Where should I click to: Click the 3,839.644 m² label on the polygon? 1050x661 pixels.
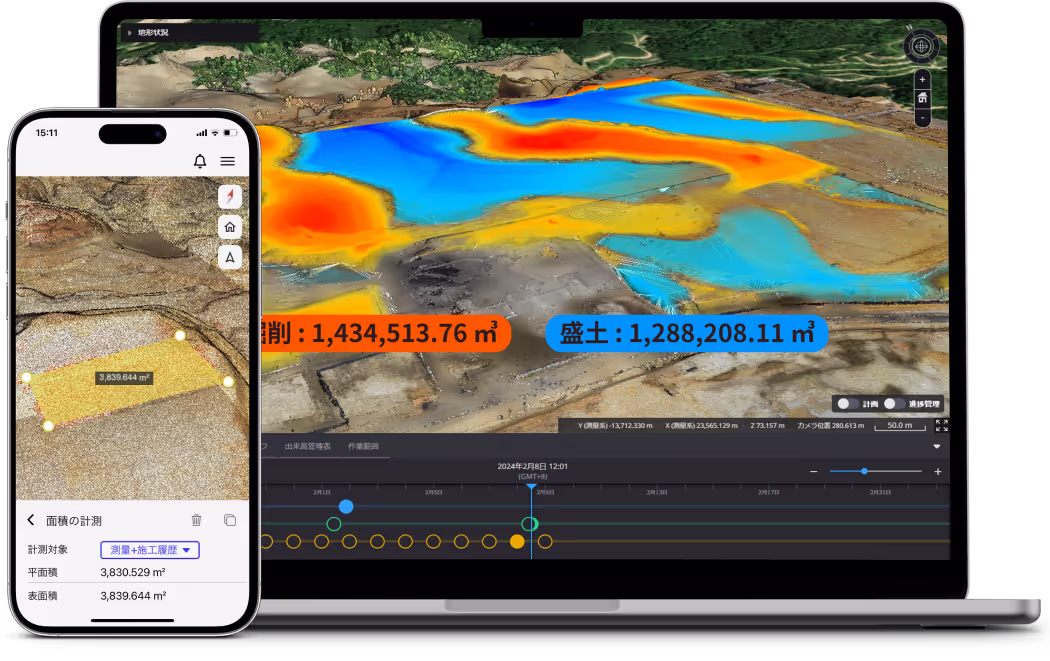[x=124, y=378]
